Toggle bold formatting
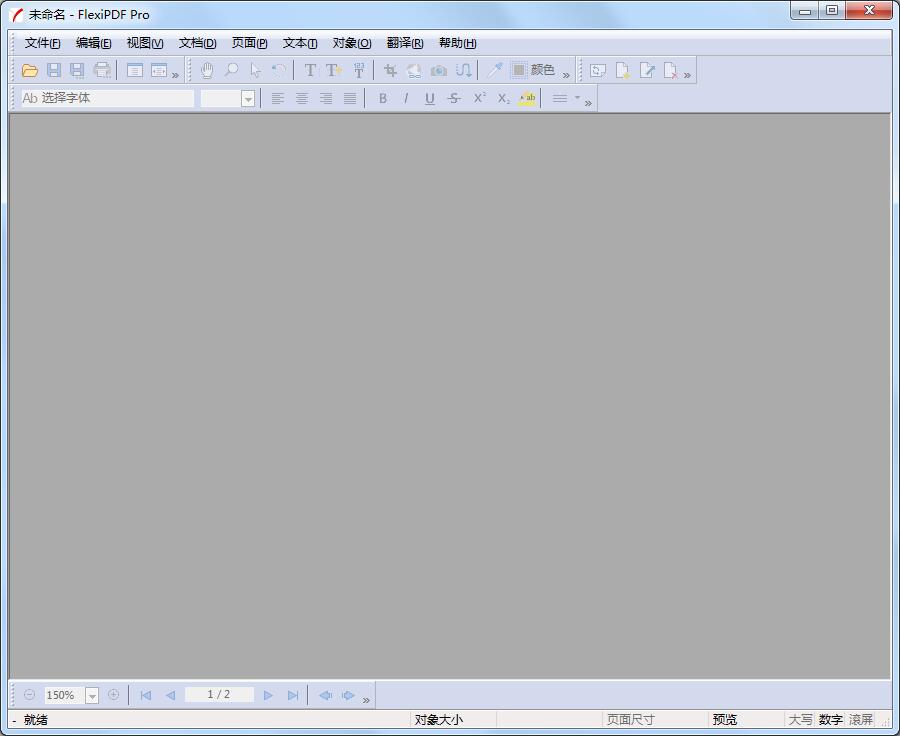This screenshot has width=900, height=736. (383, 98)
